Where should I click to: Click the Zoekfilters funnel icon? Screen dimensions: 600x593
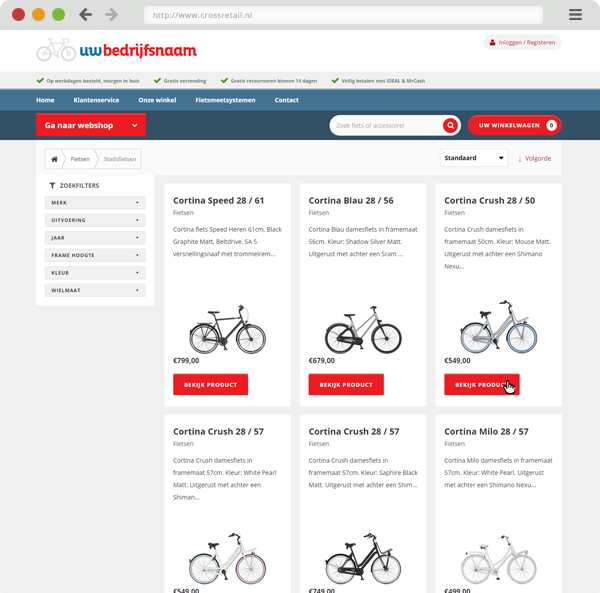click(x=52, y=186)
